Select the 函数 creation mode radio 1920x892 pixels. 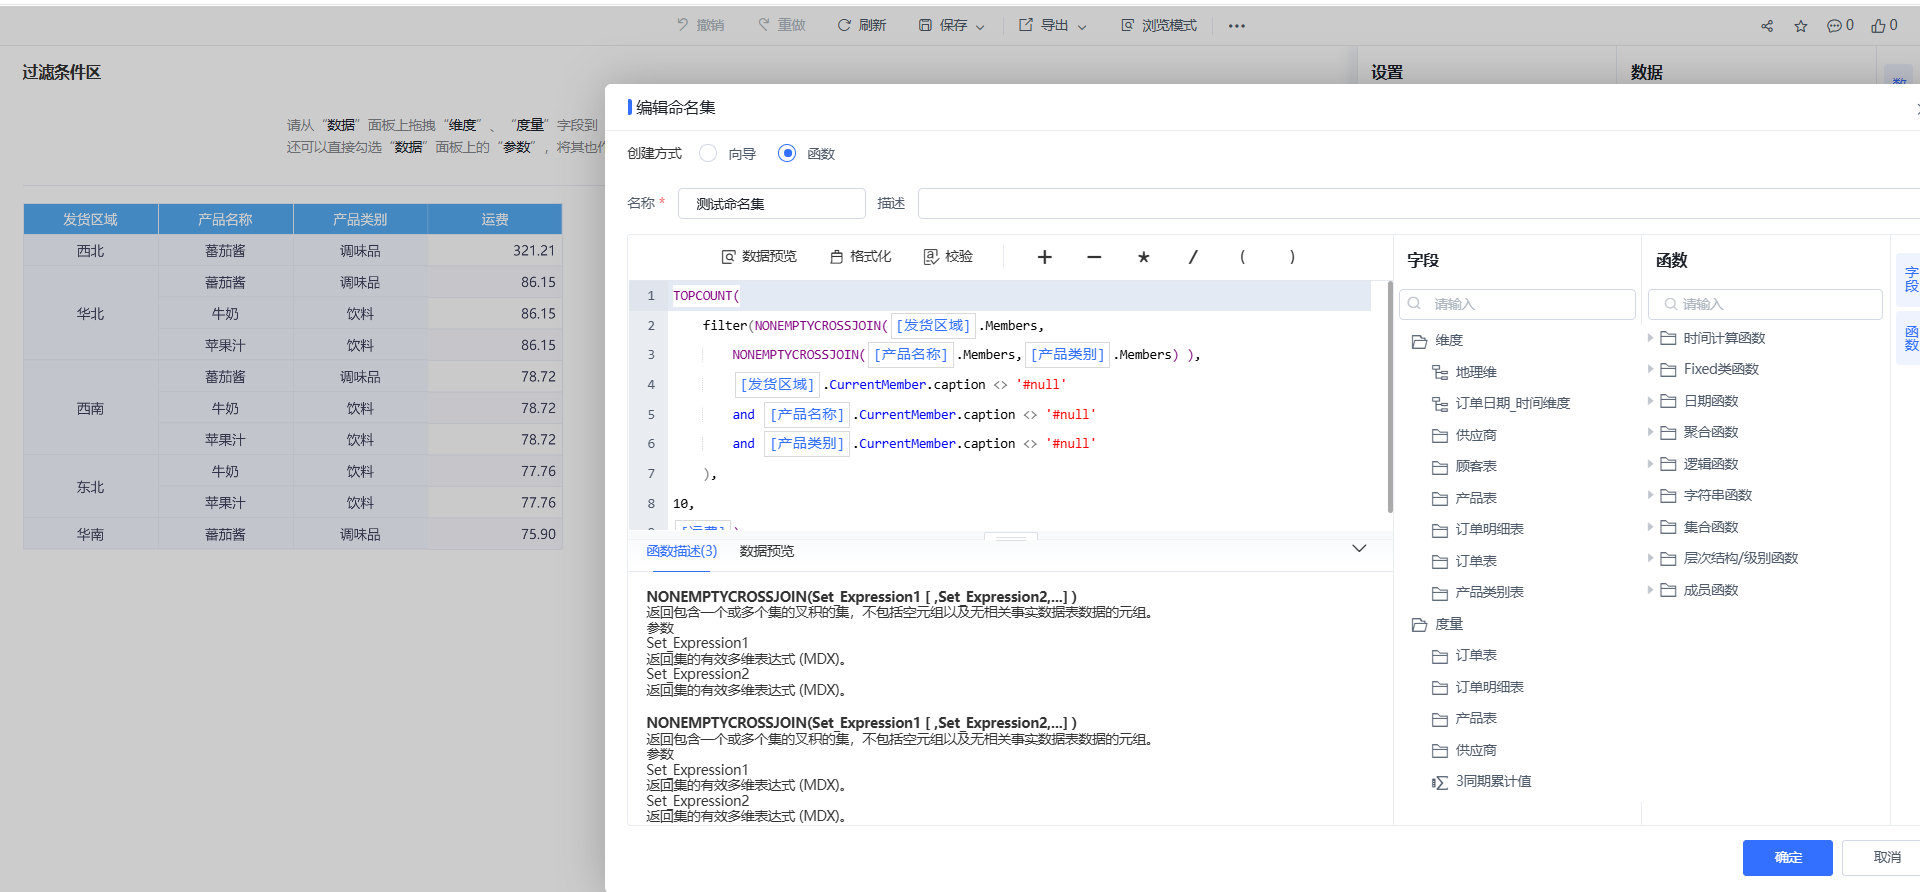(x=787, y=153)
